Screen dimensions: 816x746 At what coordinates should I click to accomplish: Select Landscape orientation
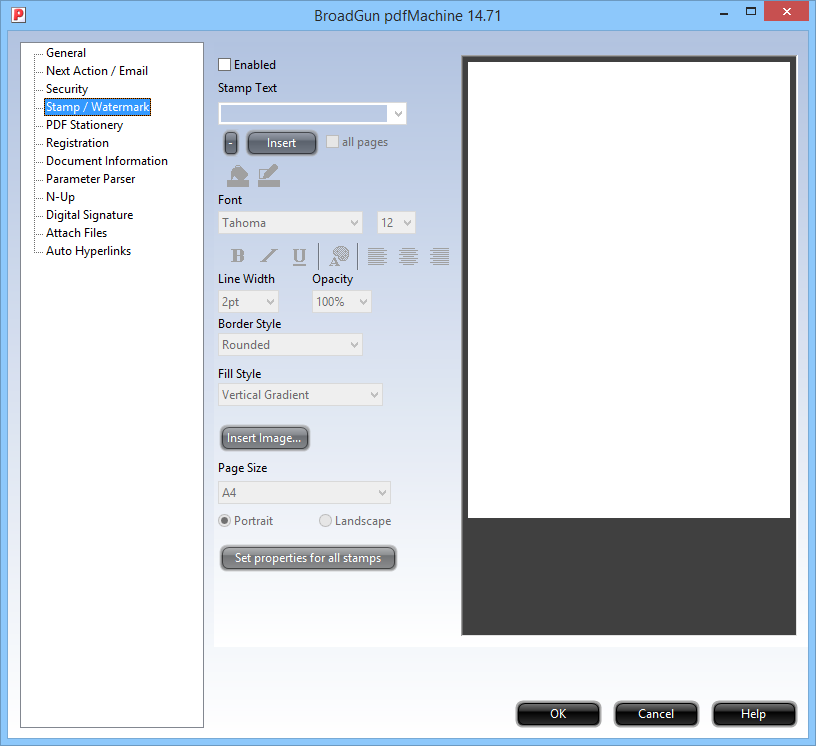point(325,521)
